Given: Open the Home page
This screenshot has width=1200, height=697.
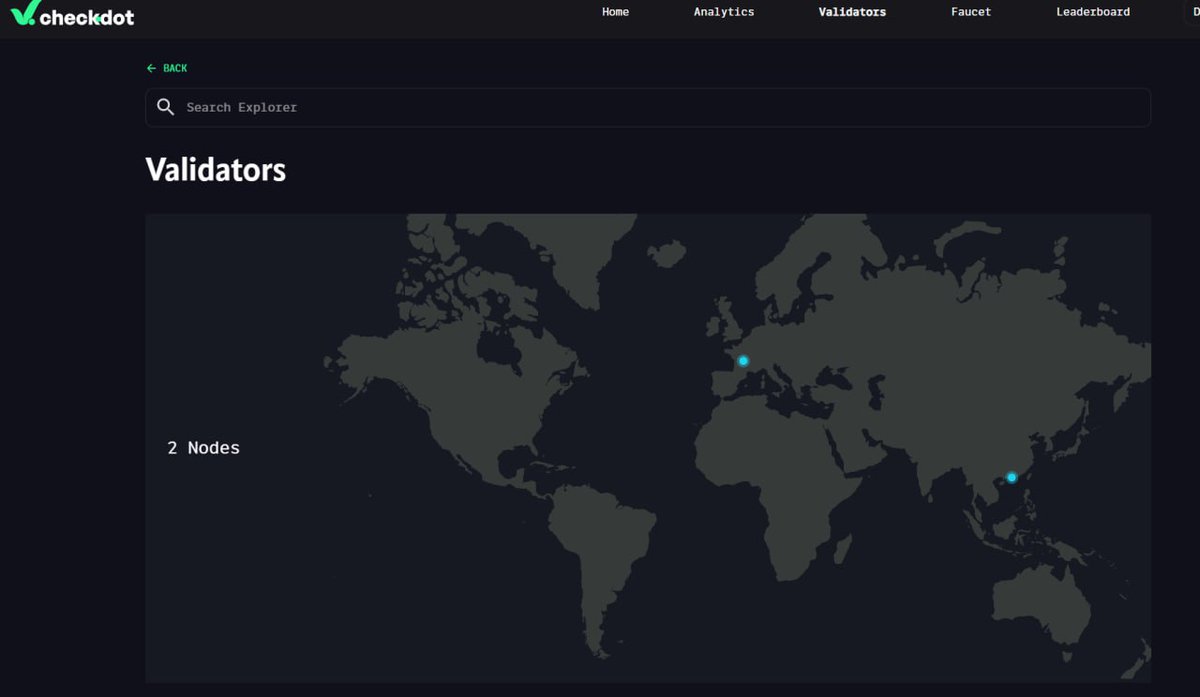Looking at the screenshot, I should click(x=615, y=12).
